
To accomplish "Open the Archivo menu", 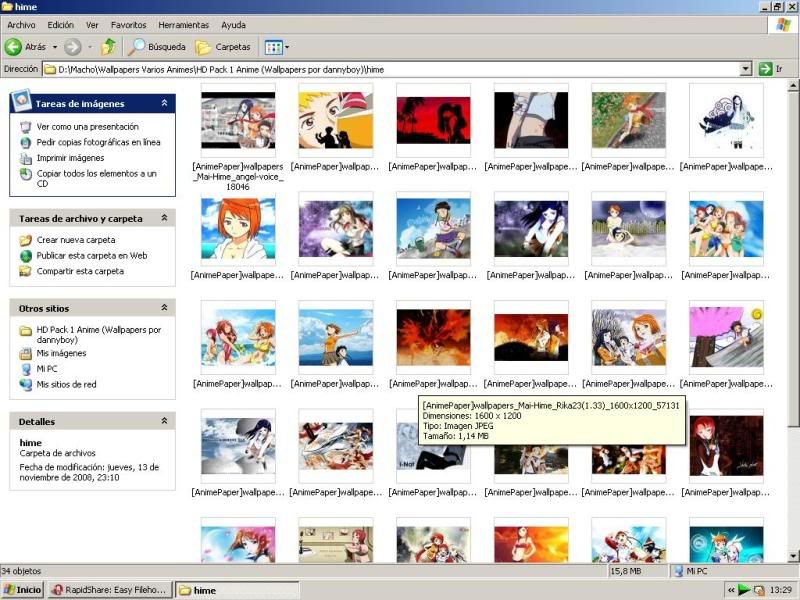I will (x=21, y=25).
